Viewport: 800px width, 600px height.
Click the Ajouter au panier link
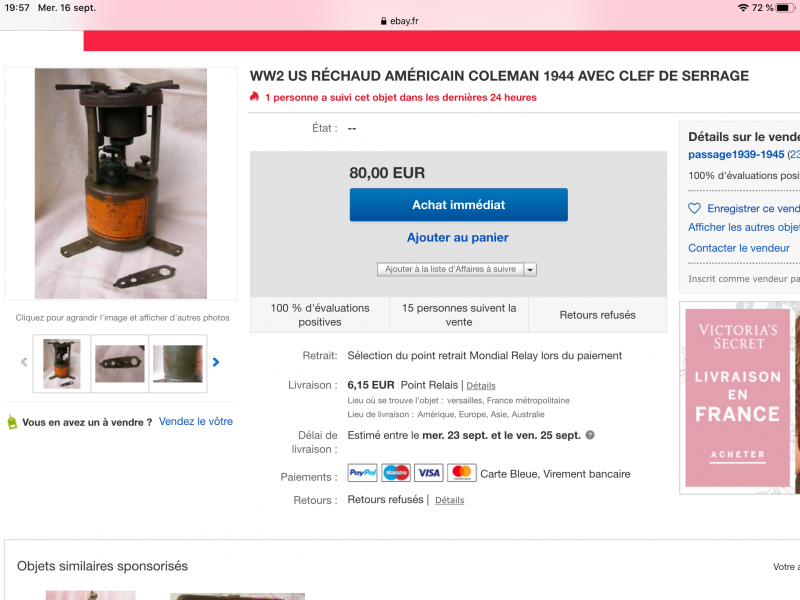click(x=458, y=237)
